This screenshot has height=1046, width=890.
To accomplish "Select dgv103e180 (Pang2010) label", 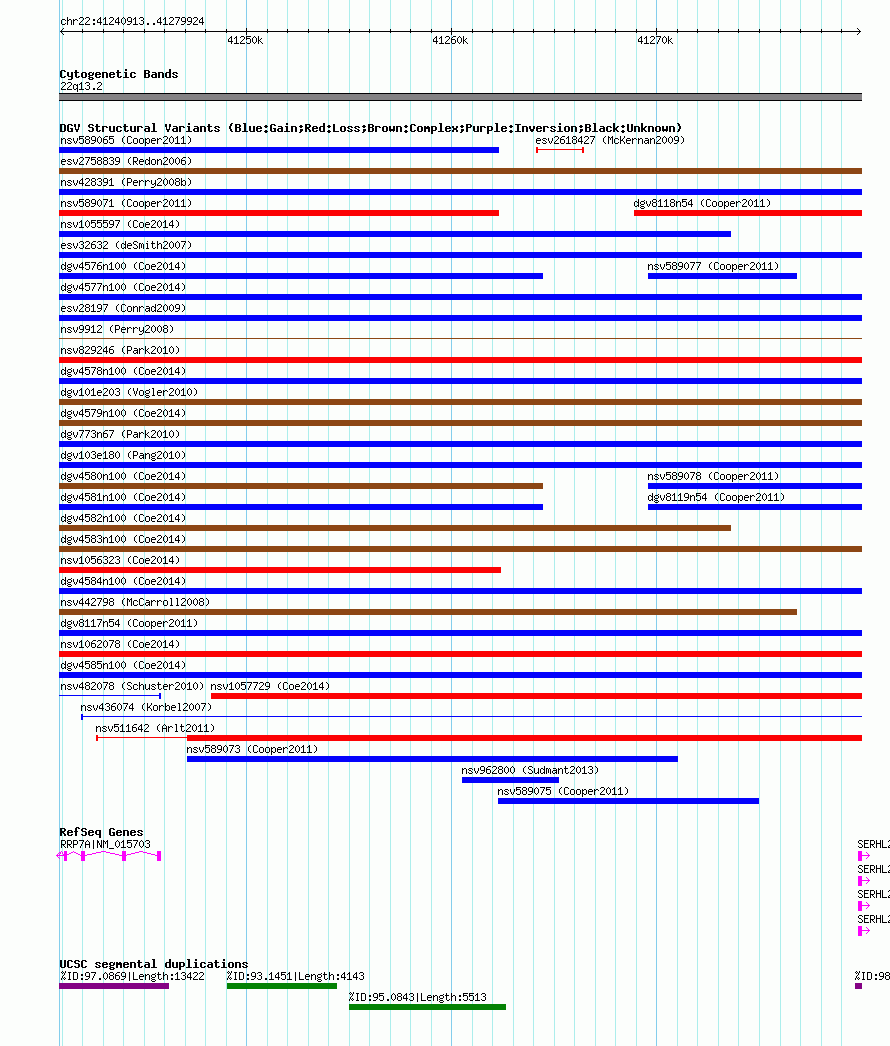I will click(123, 456).
